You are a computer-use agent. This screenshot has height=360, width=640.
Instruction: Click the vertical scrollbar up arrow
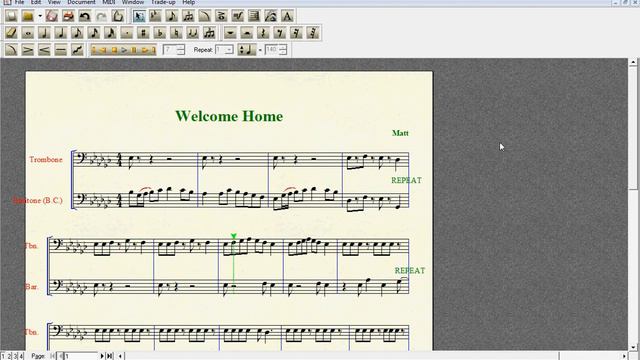click(633, 62)
